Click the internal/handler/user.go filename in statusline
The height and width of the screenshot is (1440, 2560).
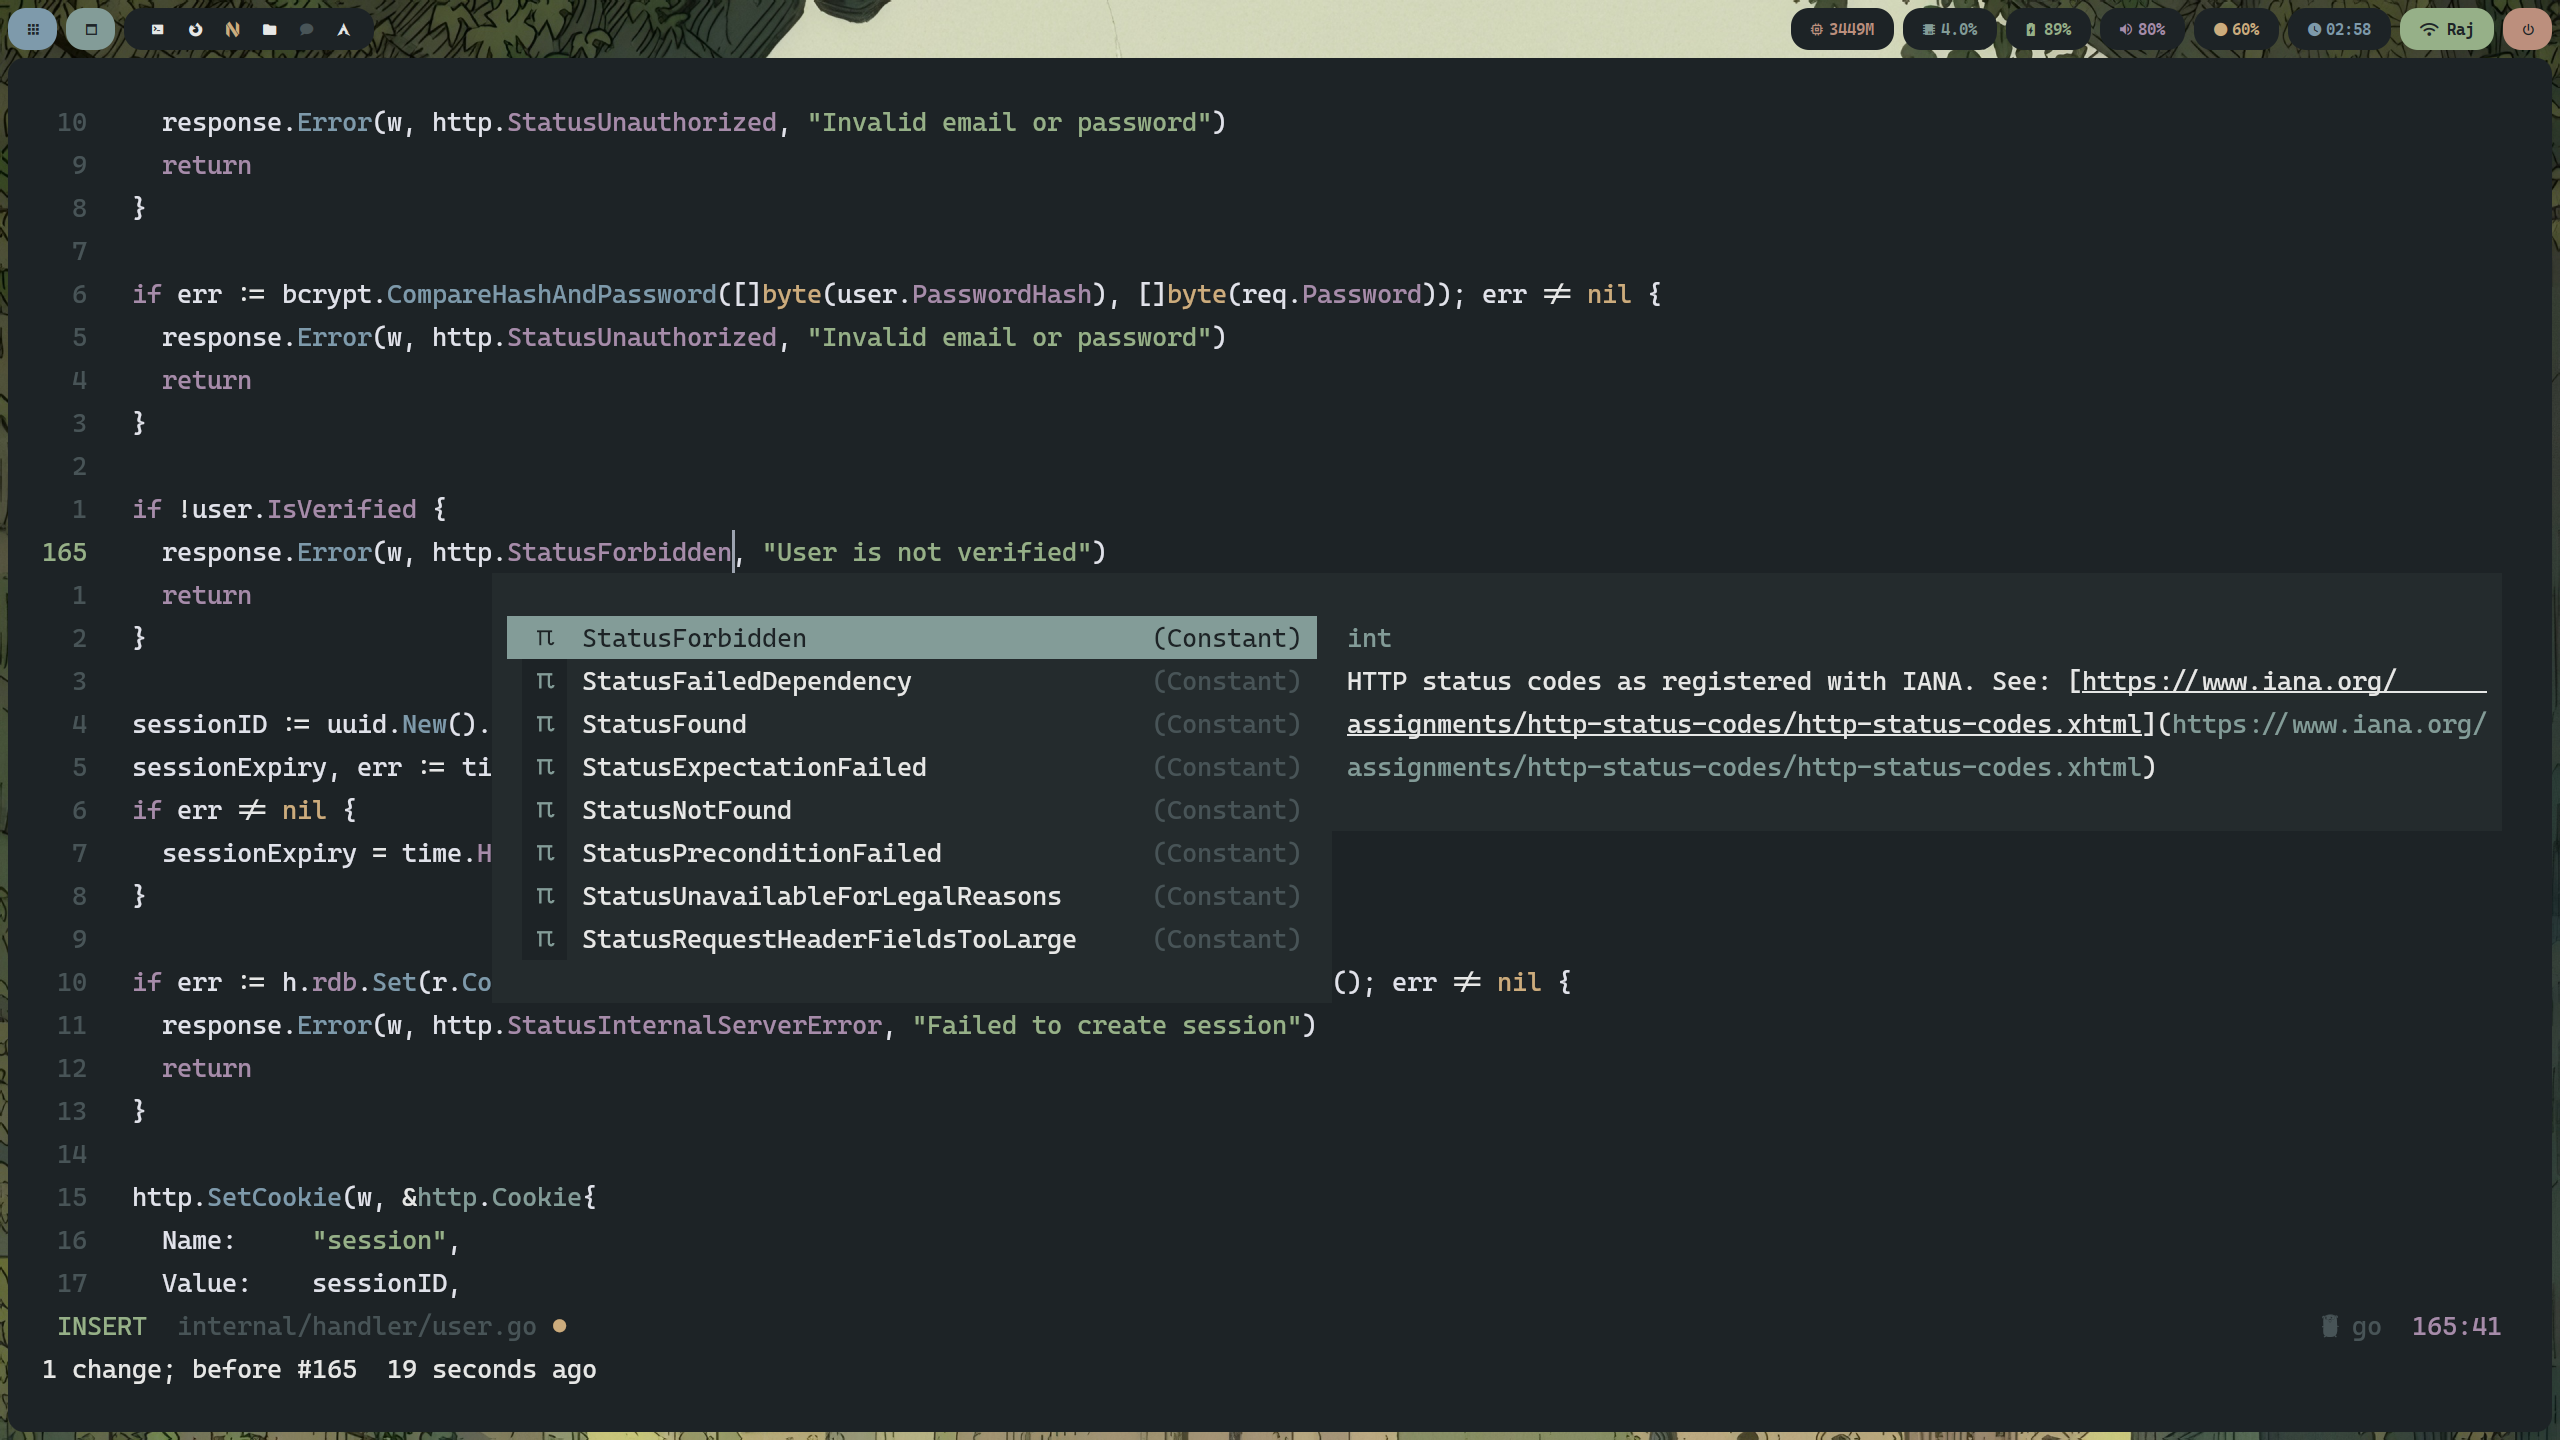[357, 1326]
